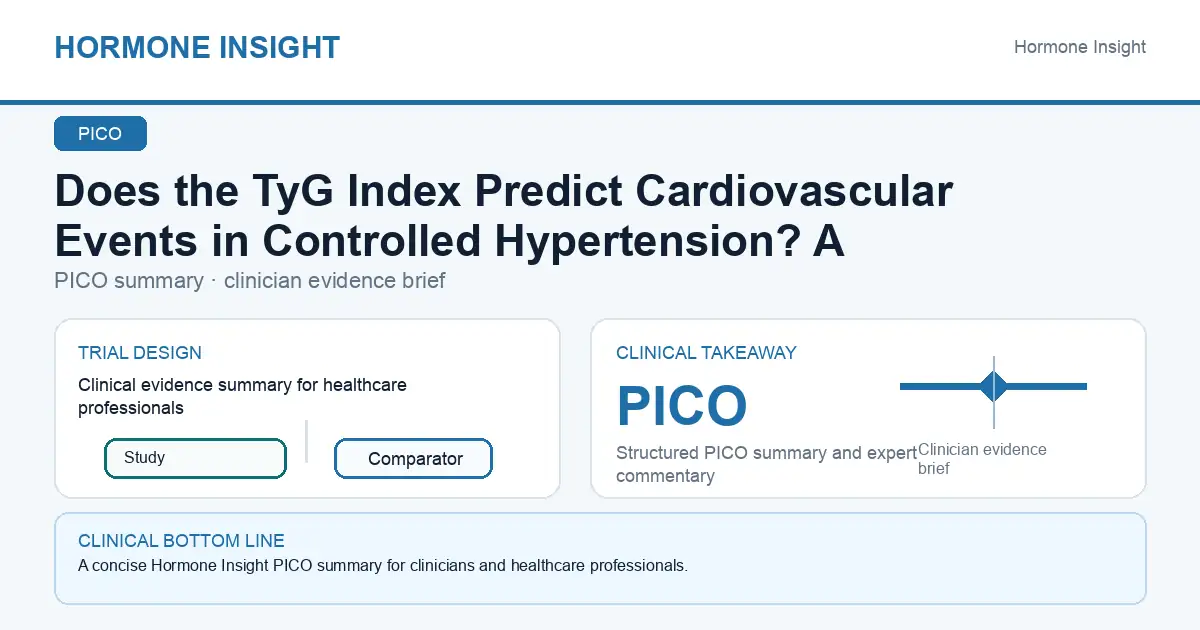The height and width of the screenshot is (630, 1200).
Task: Click the HORMONE INSIGHT logo
Action: pos(197,47)
